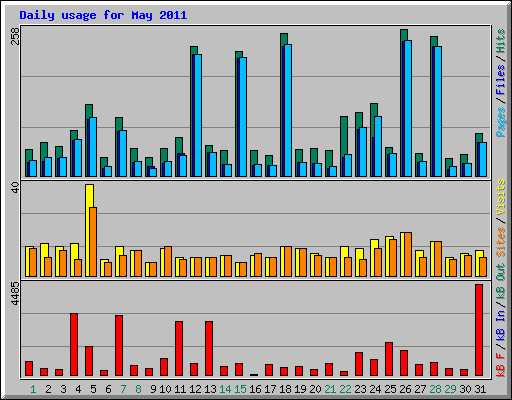The height and width of the screenshot is (400, 512).
Task: Click the red KB bar for day 4
Action: [x=74, y=345]
